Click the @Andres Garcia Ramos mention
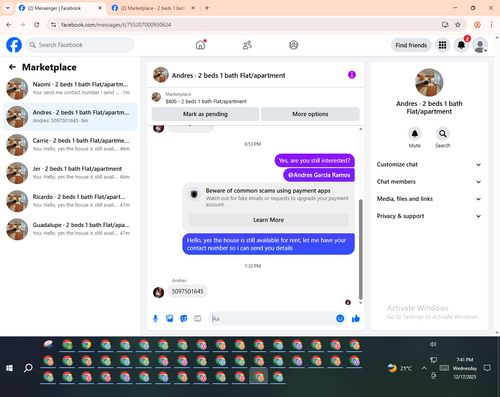 319,175
